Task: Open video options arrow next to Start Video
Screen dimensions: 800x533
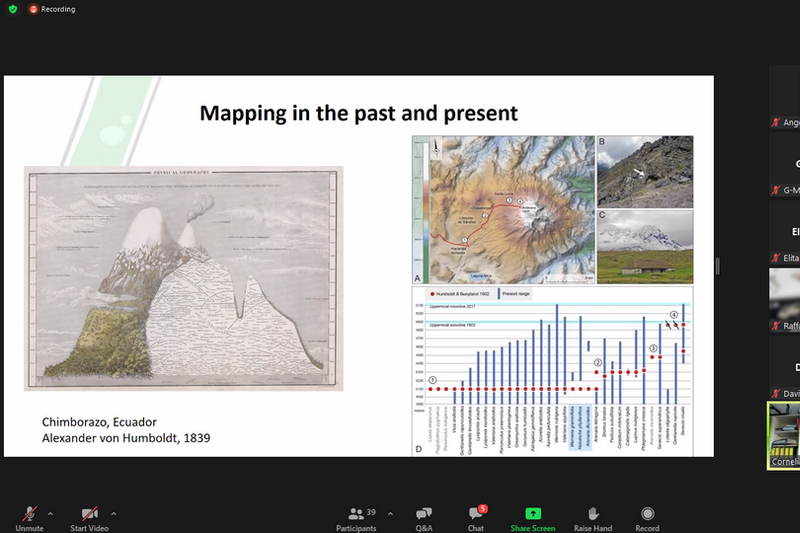Action: (x=113, y=514)
